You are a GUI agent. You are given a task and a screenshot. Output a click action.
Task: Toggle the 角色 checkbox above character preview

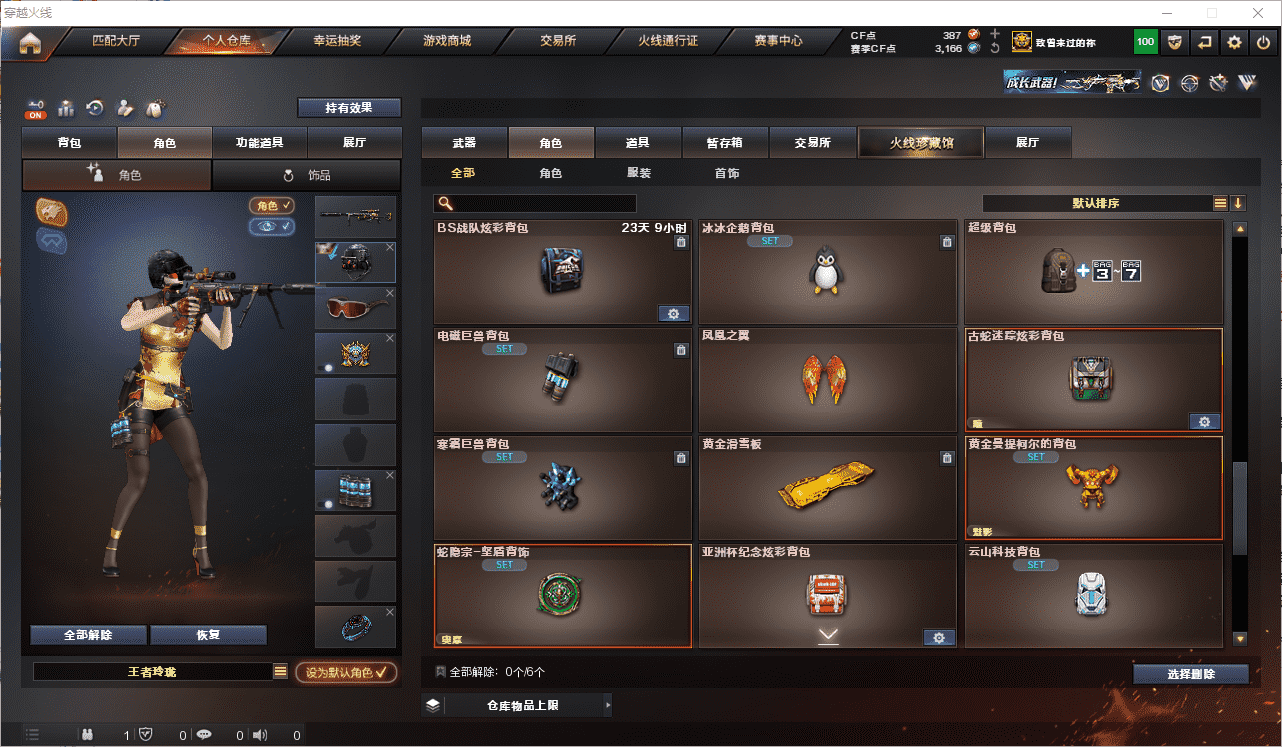[272, 205]
